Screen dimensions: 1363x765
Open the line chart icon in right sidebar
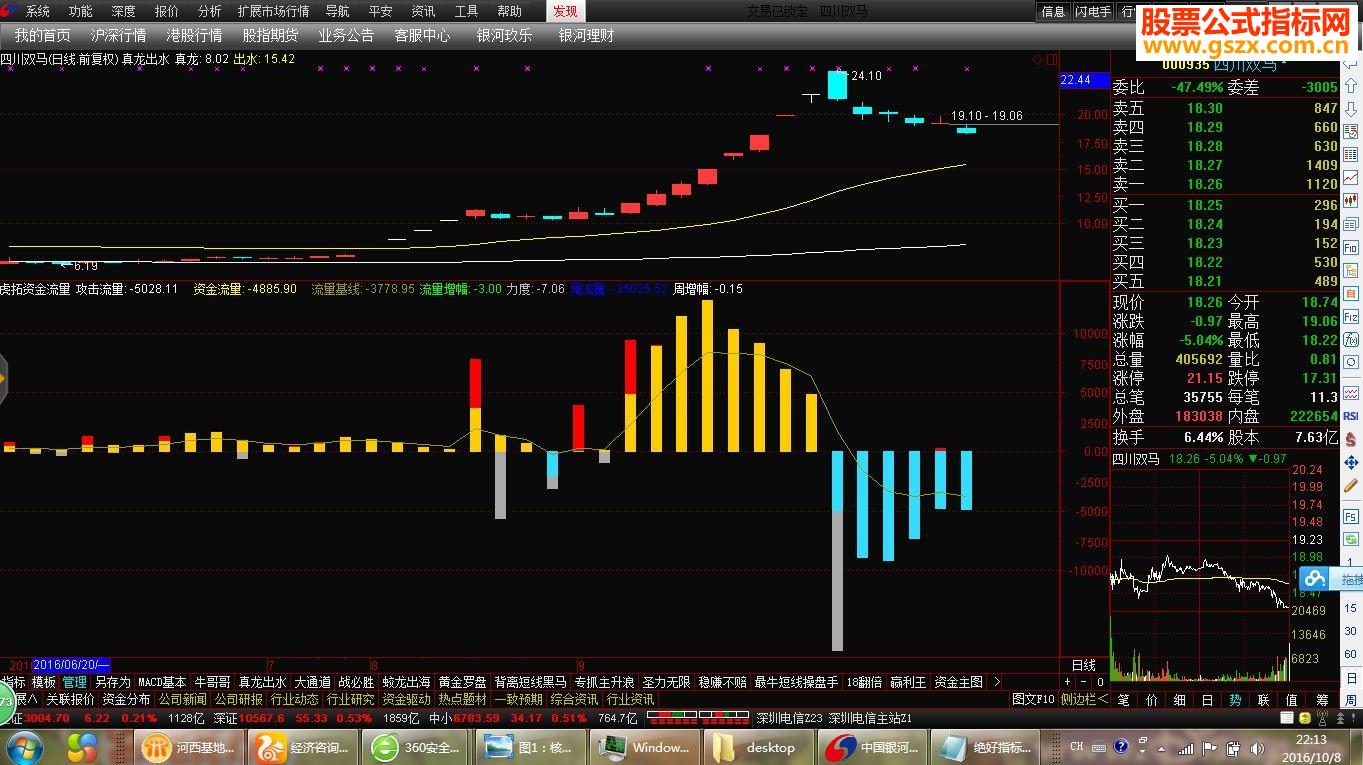coord(1350,176)
